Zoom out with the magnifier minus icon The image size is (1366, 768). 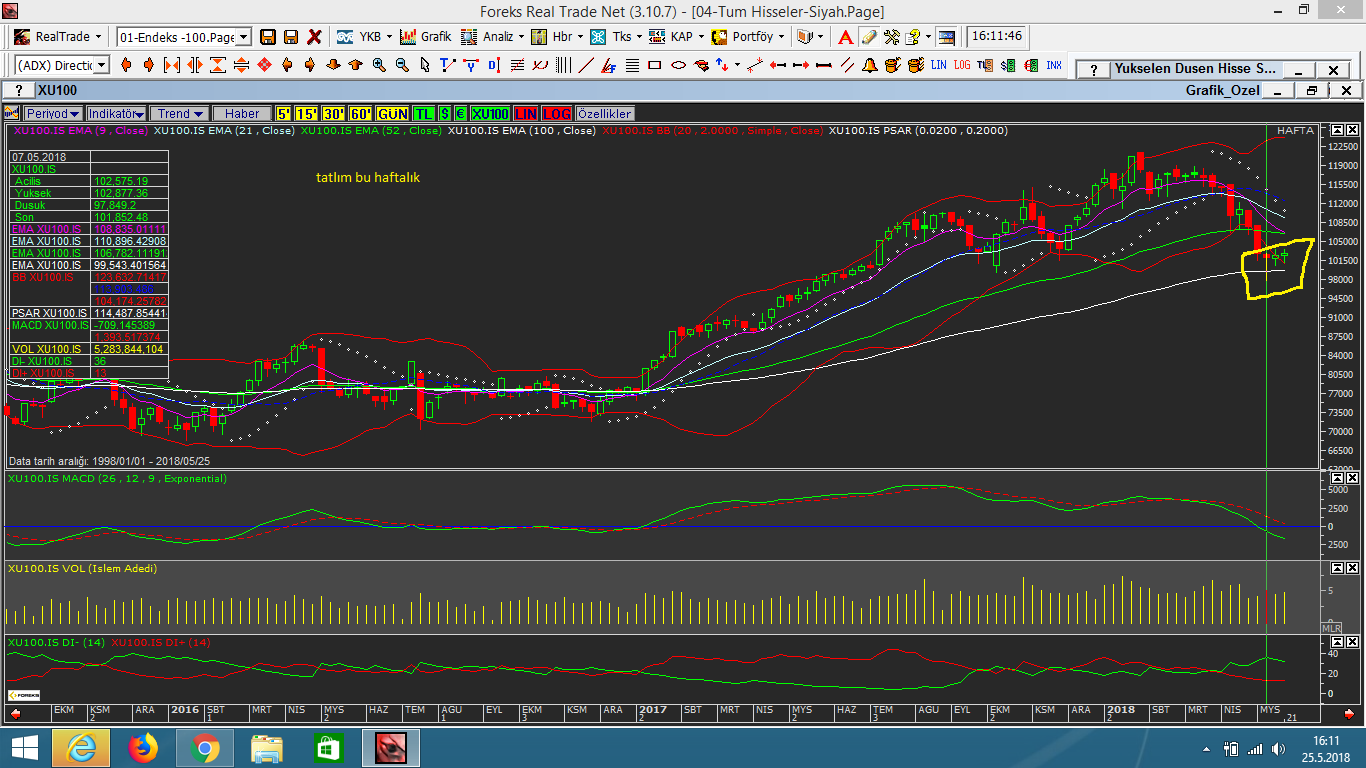click(402, 65)
